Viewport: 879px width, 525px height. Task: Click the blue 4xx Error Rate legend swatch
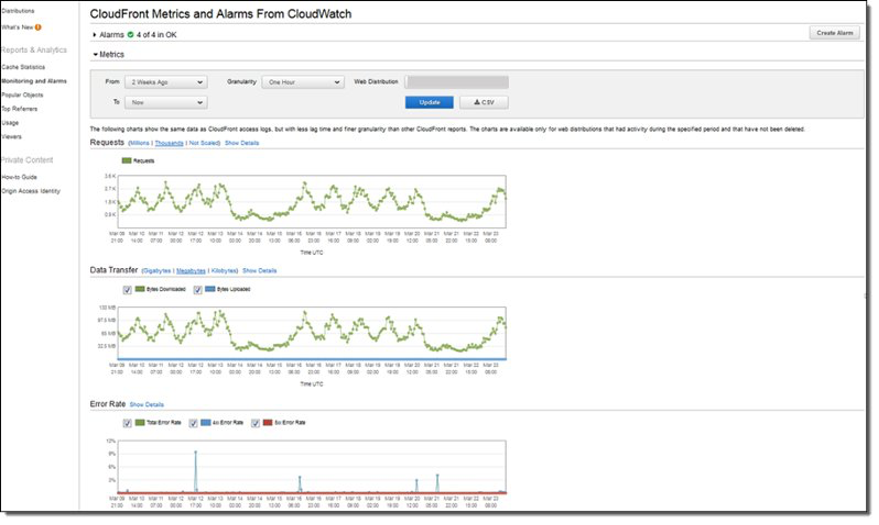coord(206,422)
